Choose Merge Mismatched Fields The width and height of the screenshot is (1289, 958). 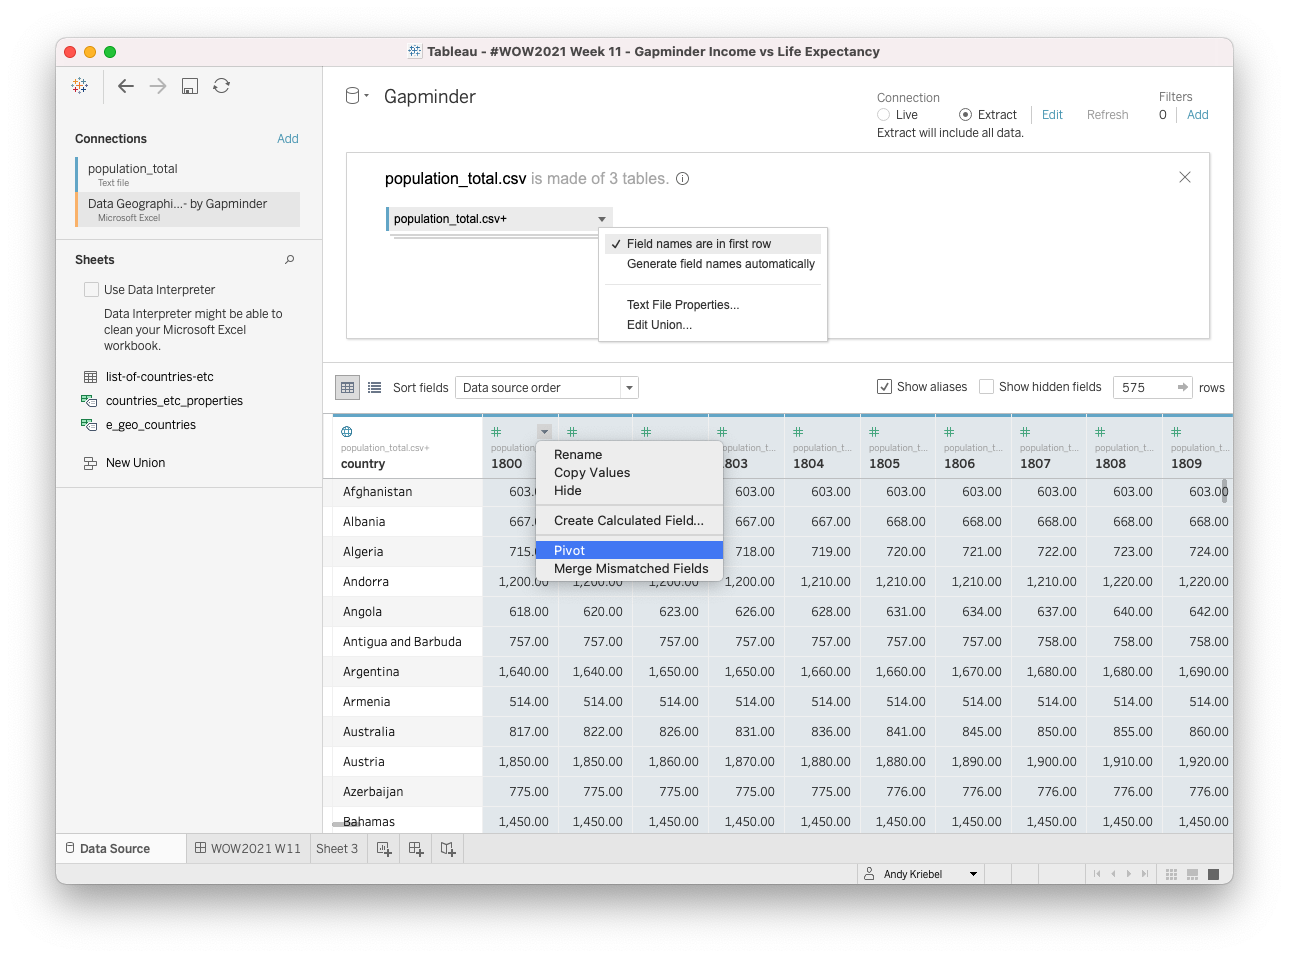pyautogui.click(x=631, y=569)
